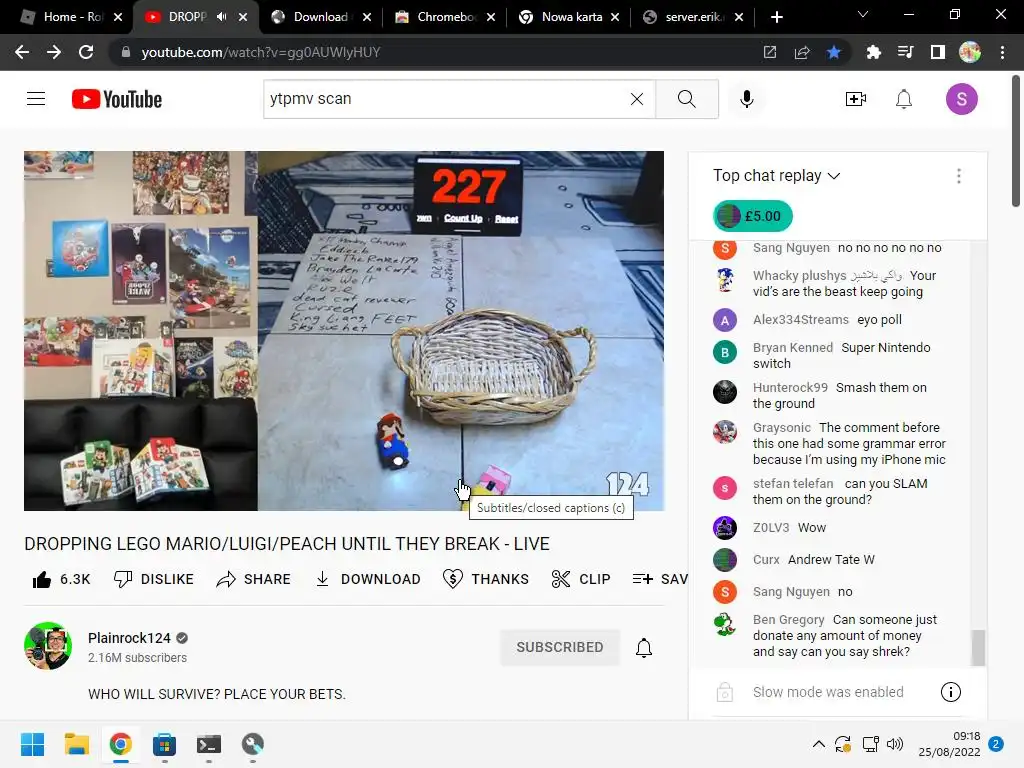Click the Graysonic chat message
Image resolution: width=1024 pixels, height=768 pixels.
point(849,443)
